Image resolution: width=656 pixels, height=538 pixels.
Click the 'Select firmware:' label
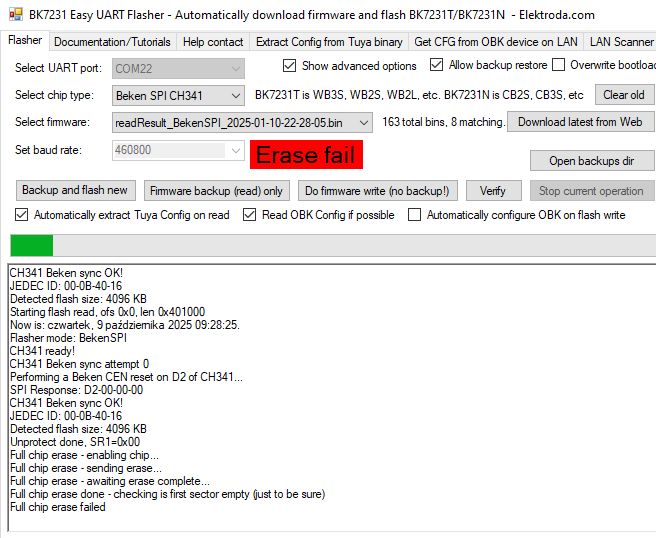[x=52, y=122]
